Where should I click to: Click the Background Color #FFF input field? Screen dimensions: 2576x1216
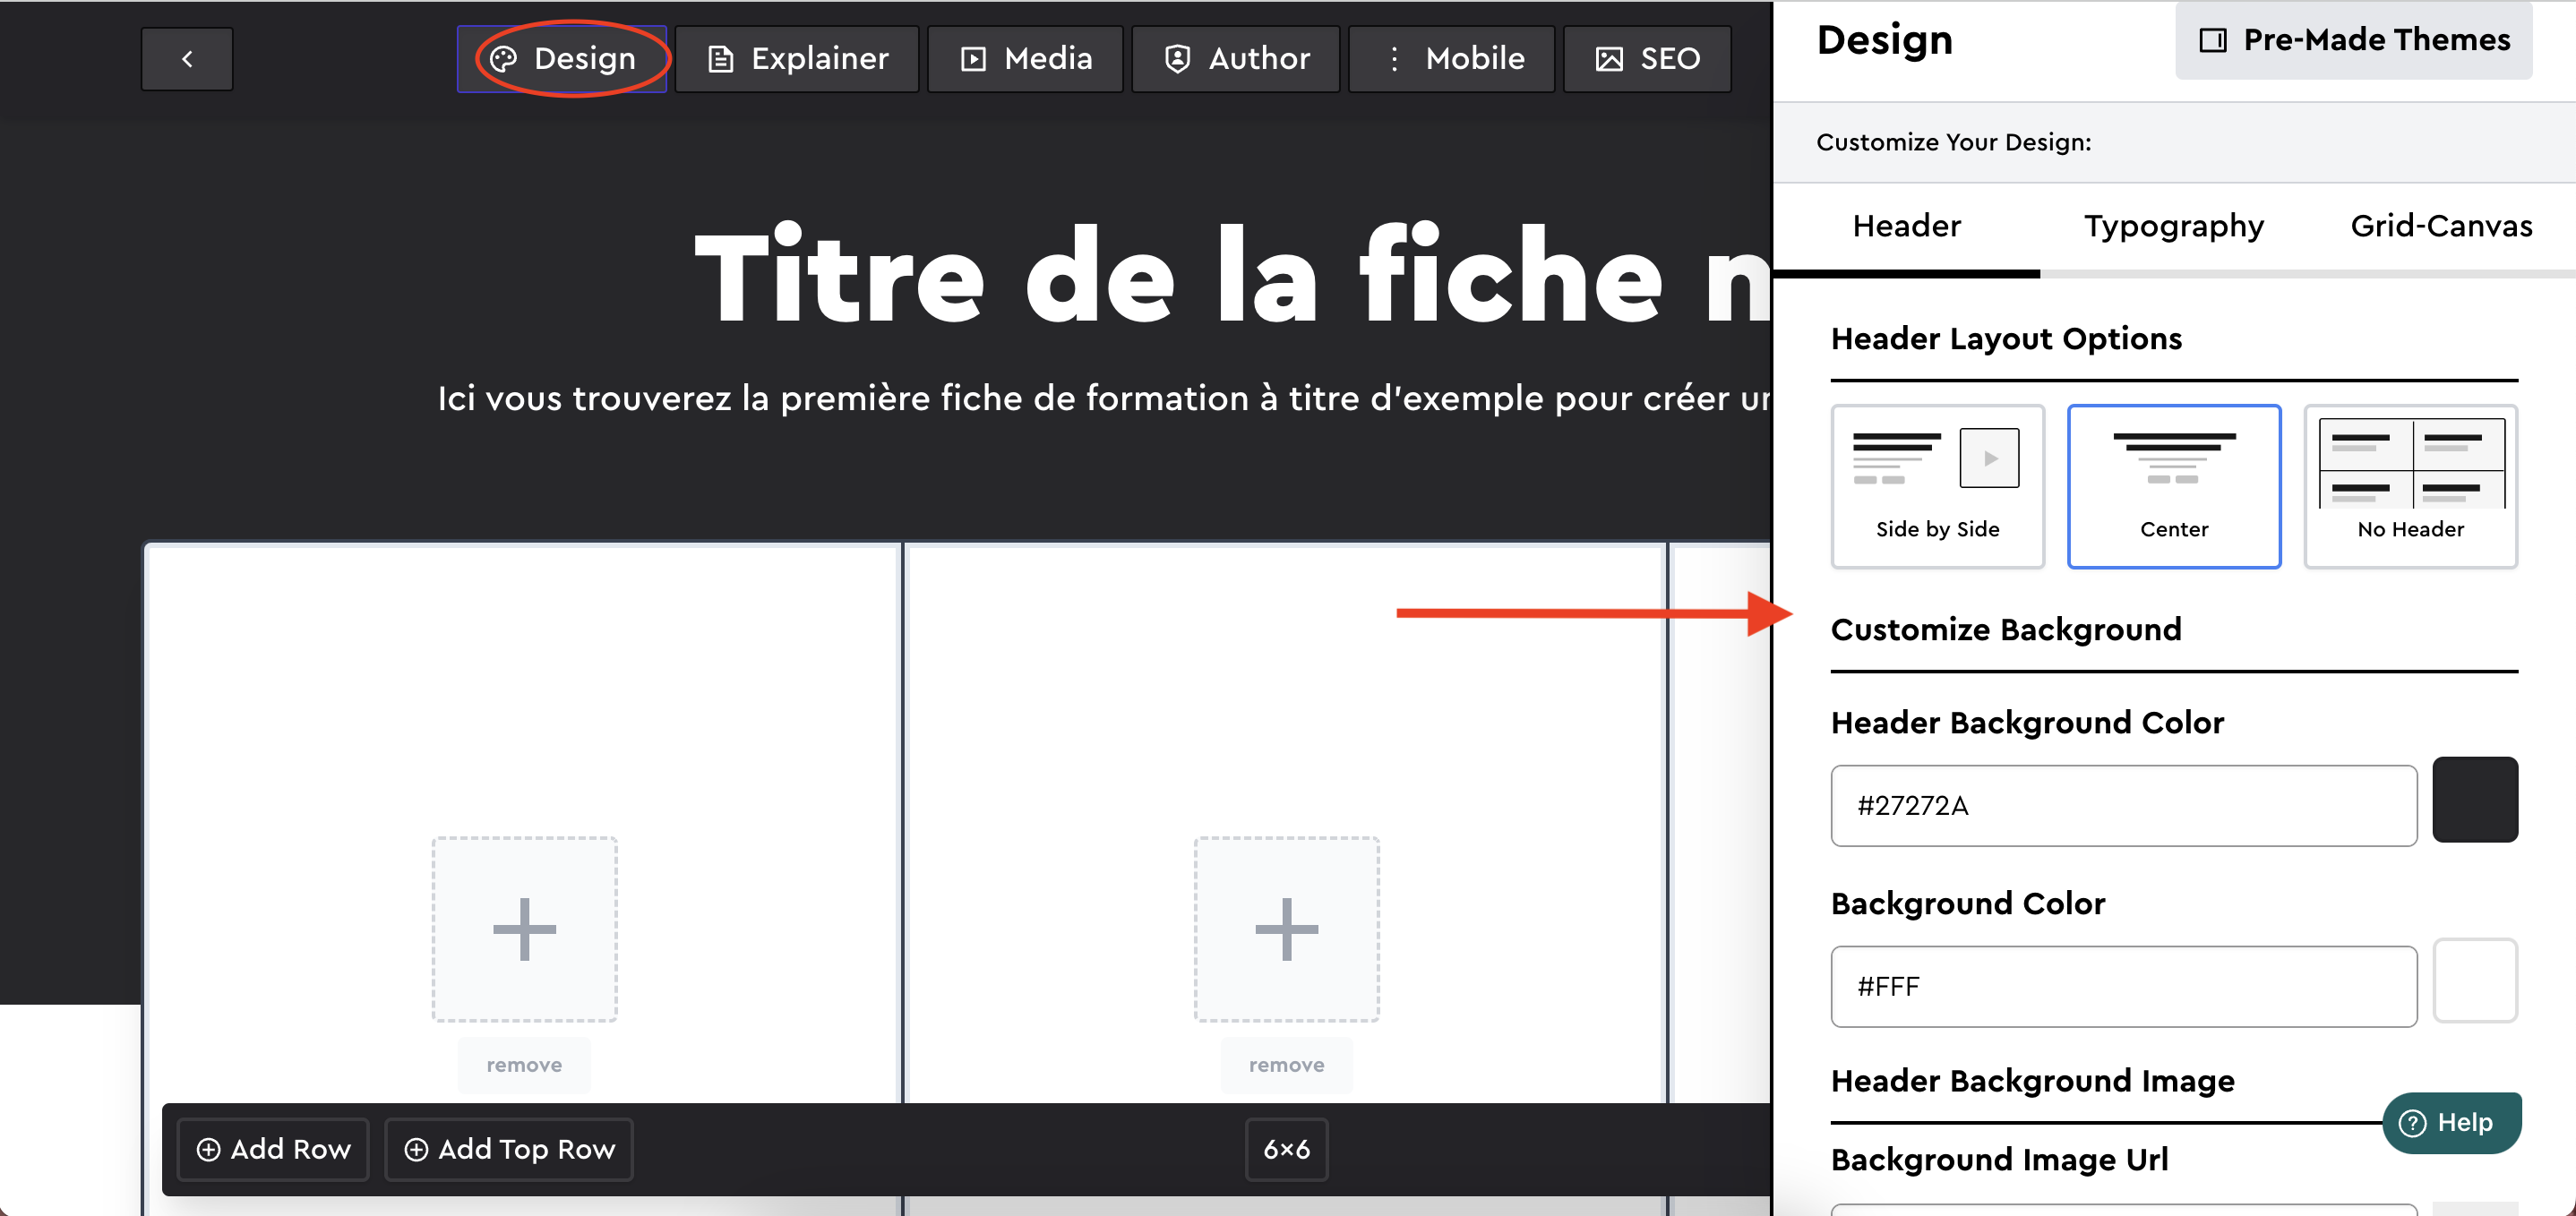point(2123,986)
